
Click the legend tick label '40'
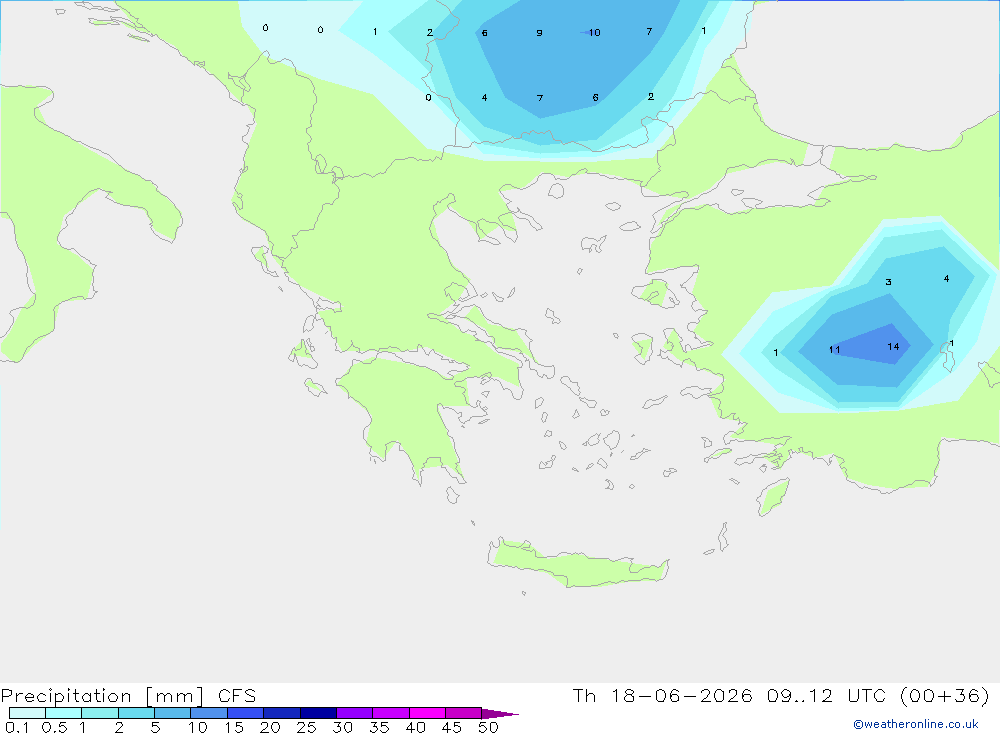[415, 727]
